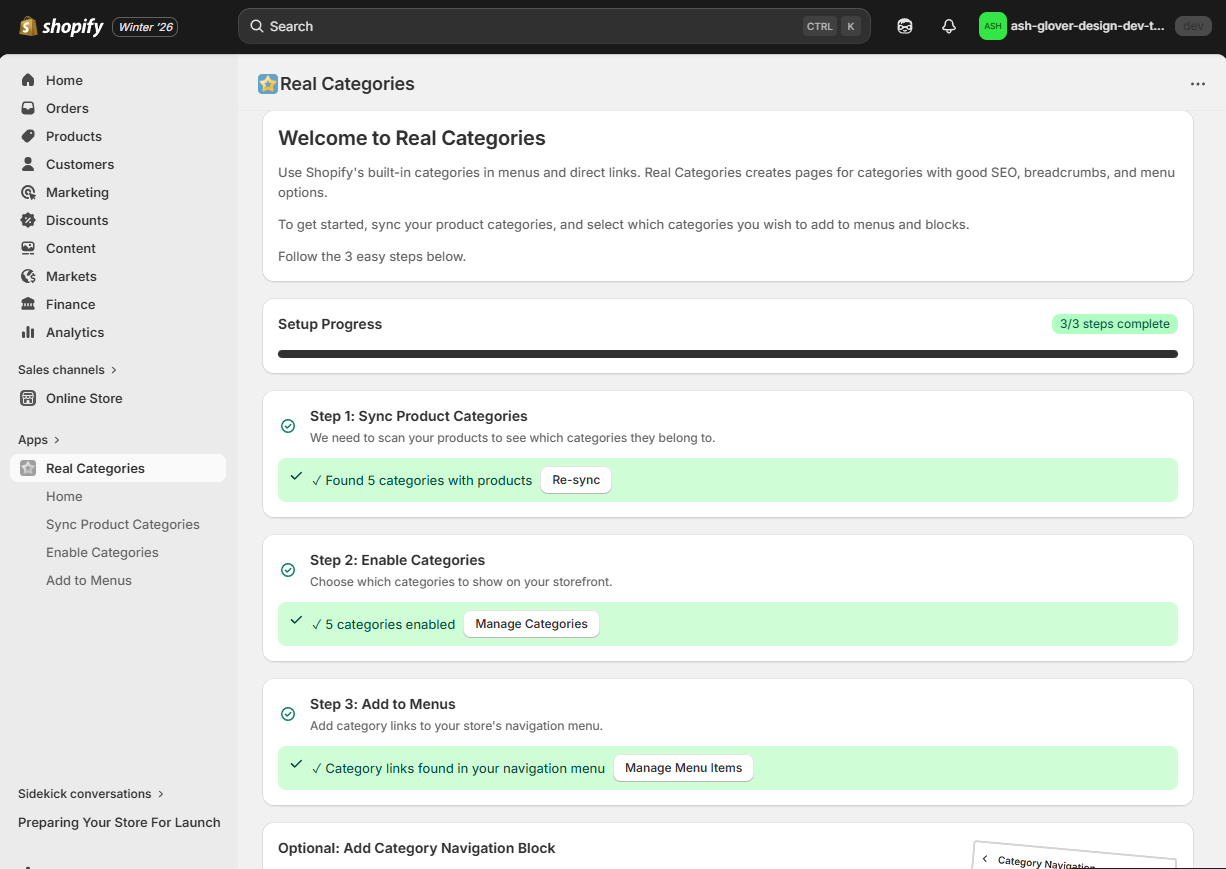Click the Search bar
This screenshot has height=869, width=1226.
[x=553, y=25]
